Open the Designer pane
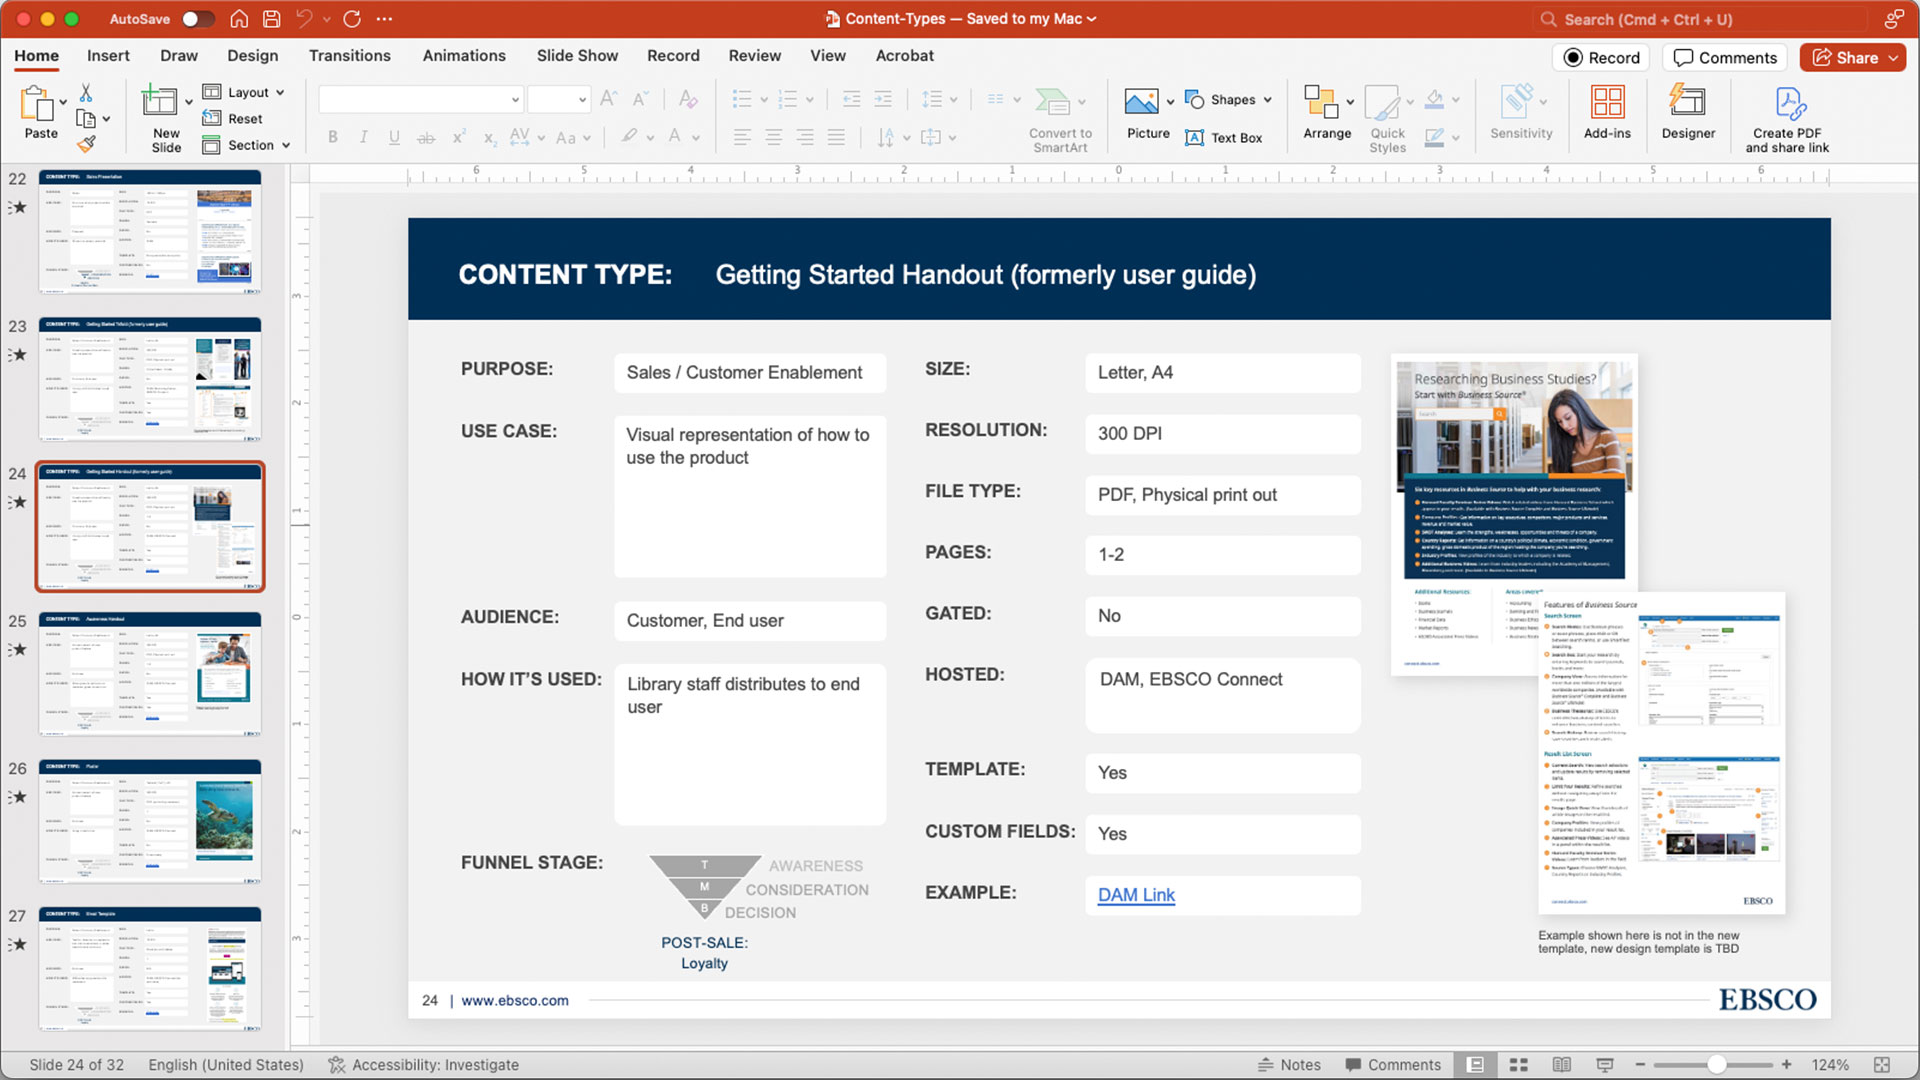Screen dimensions: 1920x1080 click(1687, 111)
